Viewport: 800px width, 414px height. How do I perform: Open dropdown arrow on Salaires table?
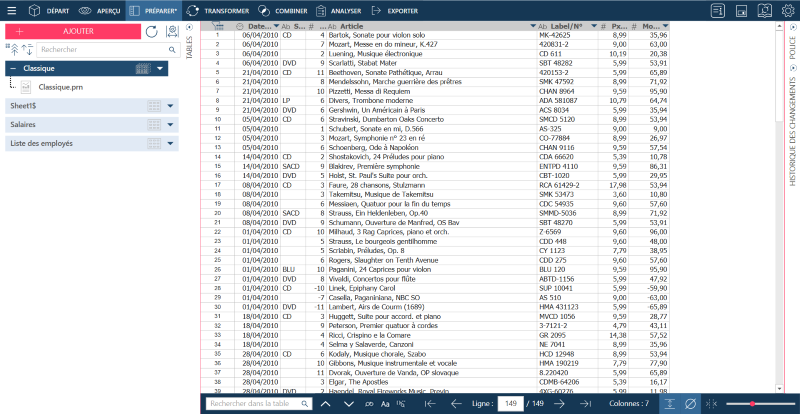tap(170, 125)
